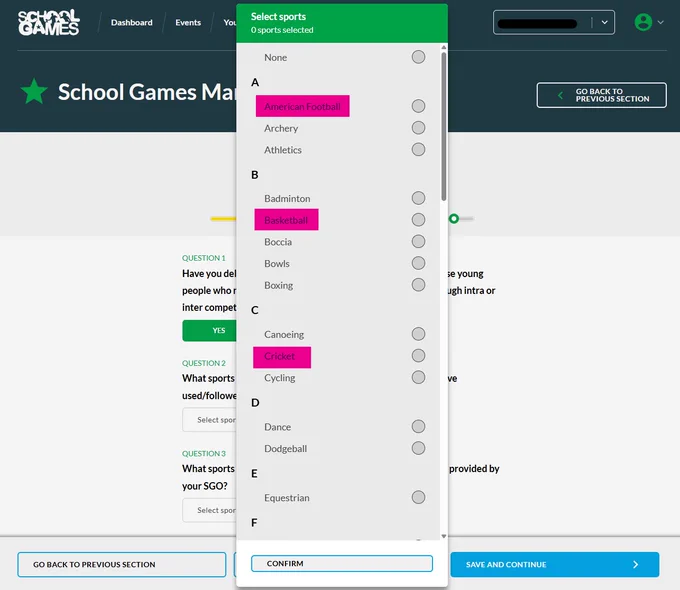Click header Go Back To Previous Section button

(x=602, y=95)
